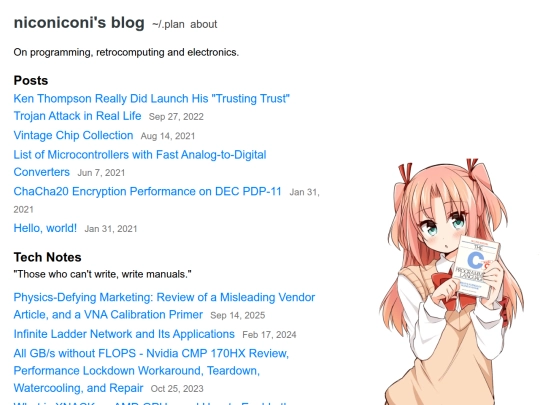540x405 pixels.
Task: Click the anime girl mascot illustration
Action: pyautogui.click(x=452, y=282)
